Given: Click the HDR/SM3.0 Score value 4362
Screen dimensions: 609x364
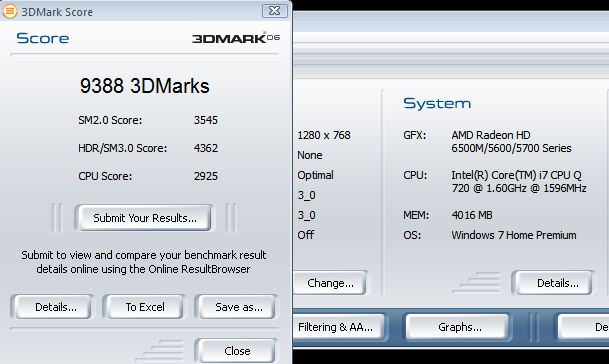Looking at the screenshot, I should [x=206, y=148].
